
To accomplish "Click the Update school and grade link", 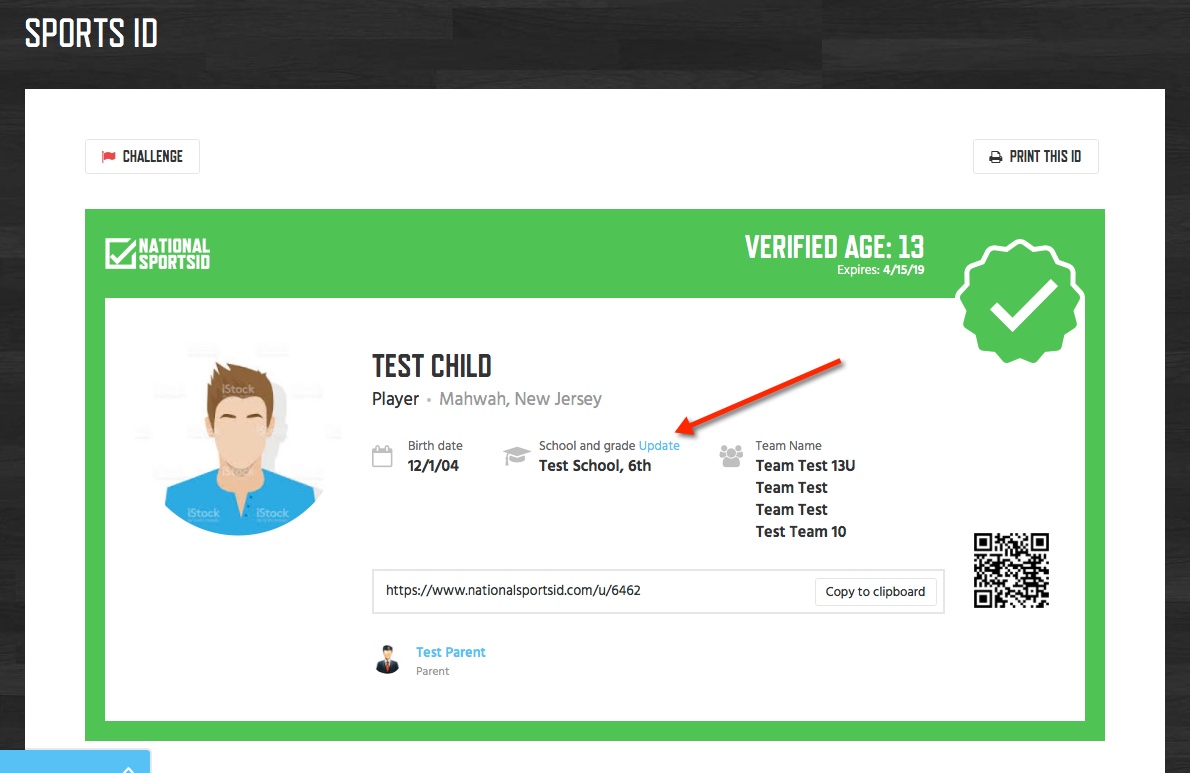I will click(659, 445).
